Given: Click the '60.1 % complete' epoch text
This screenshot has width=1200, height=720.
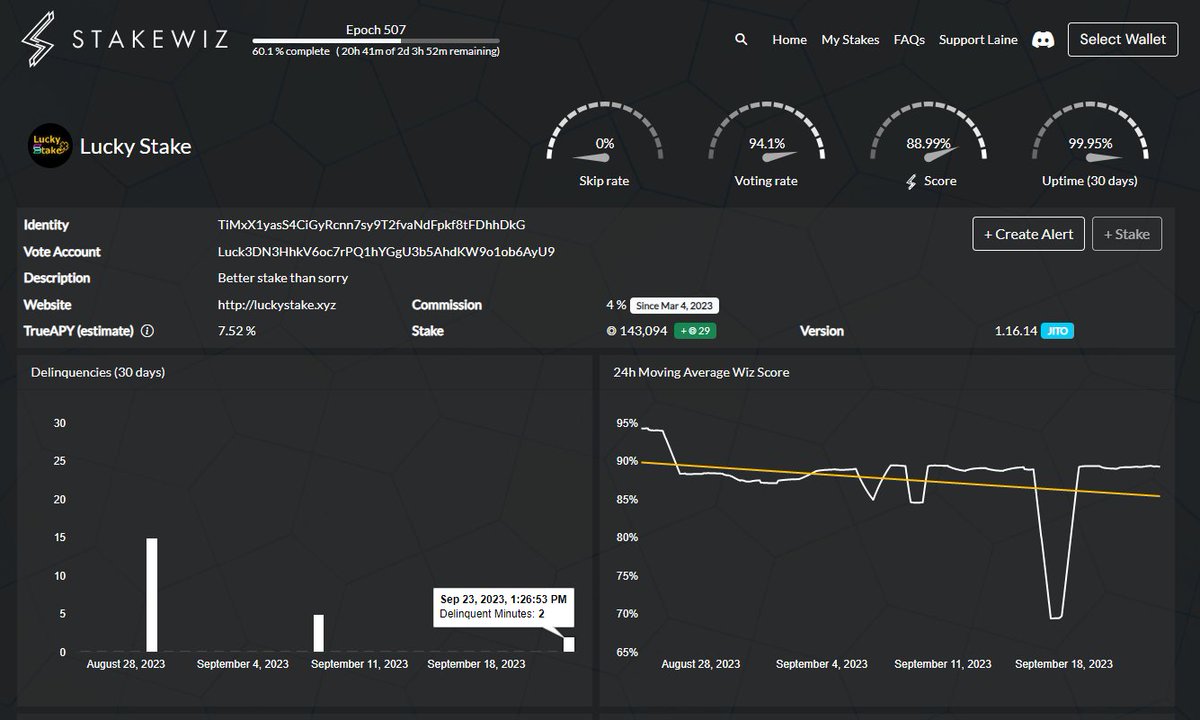Looking at the screenshot, I should tap(290, 51).
